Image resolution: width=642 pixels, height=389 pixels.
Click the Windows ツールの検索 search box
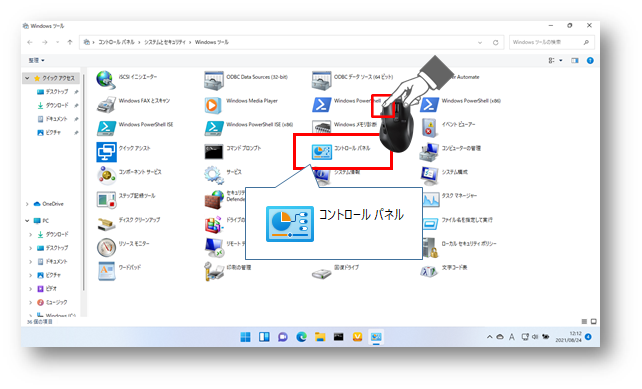tap(552, 42)
